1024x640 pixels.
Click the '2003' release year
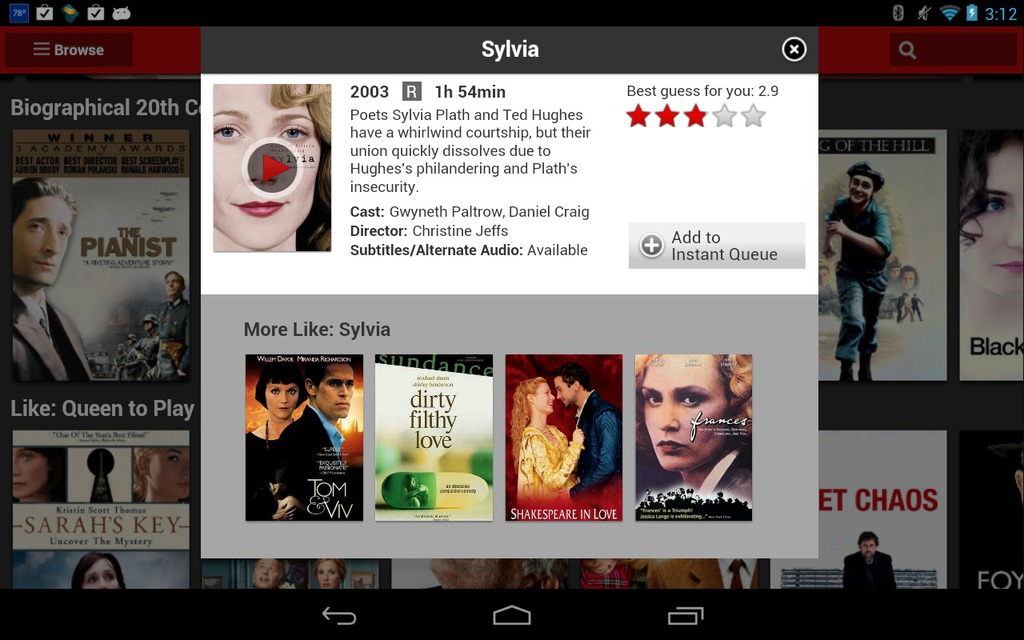[369, 91]
